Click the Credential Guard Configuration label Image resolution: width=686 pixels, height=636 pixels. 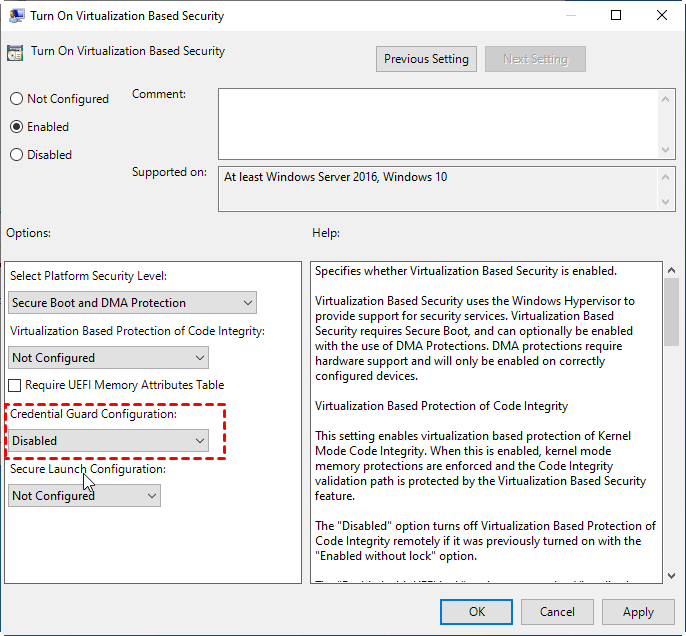(x=93, y=414)
